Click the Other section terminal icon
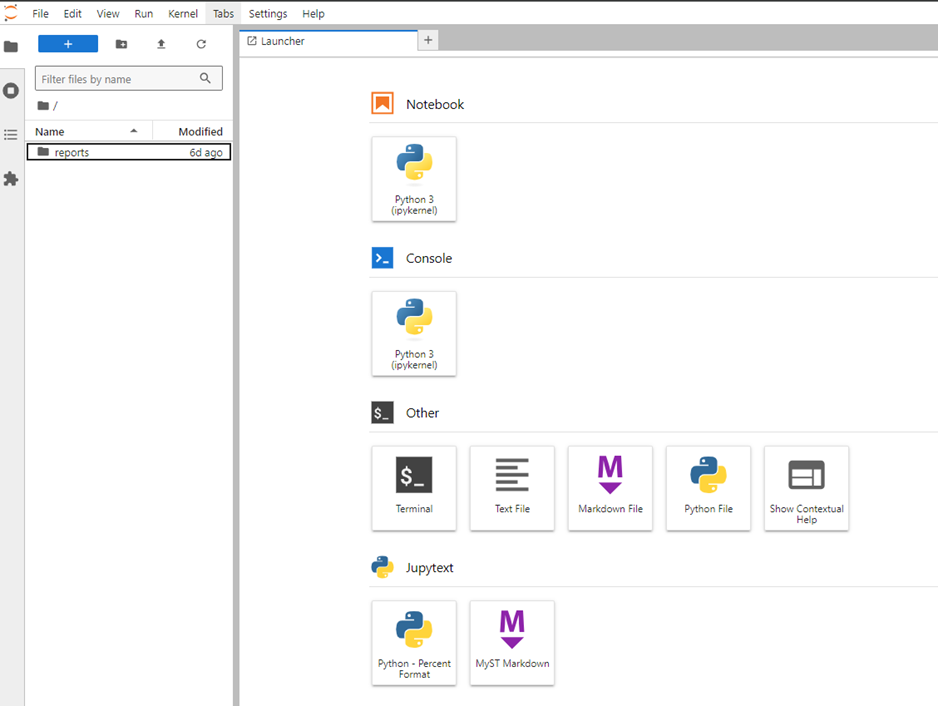This screenshot has height=706, width=938. tap(382, 413)
